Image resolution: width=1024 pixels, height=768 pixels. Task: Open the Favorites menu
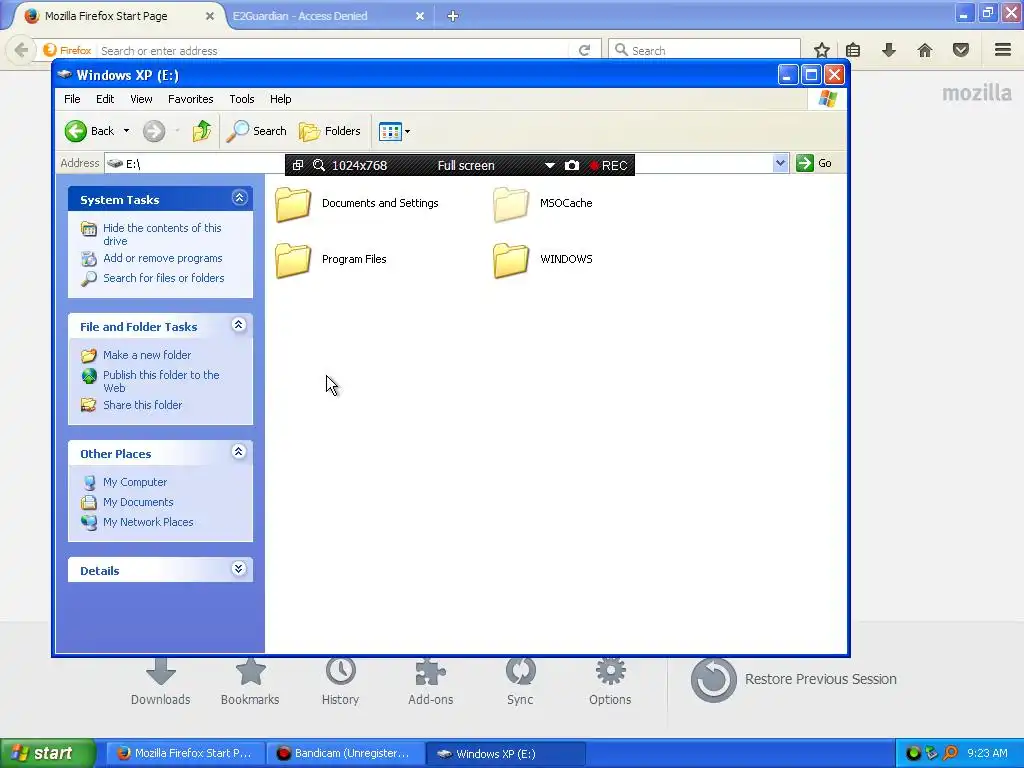[191, 99]
